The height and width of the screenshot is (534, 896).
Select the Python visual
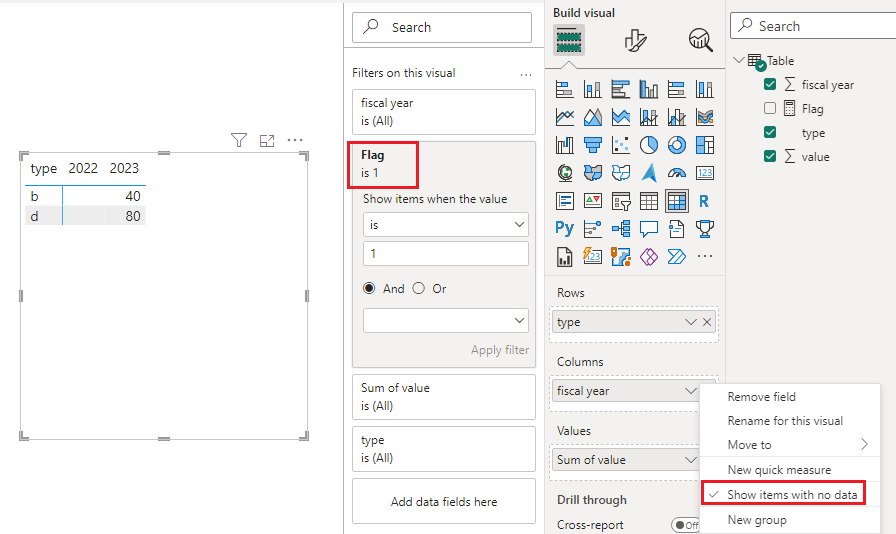[x=565, y=229]
